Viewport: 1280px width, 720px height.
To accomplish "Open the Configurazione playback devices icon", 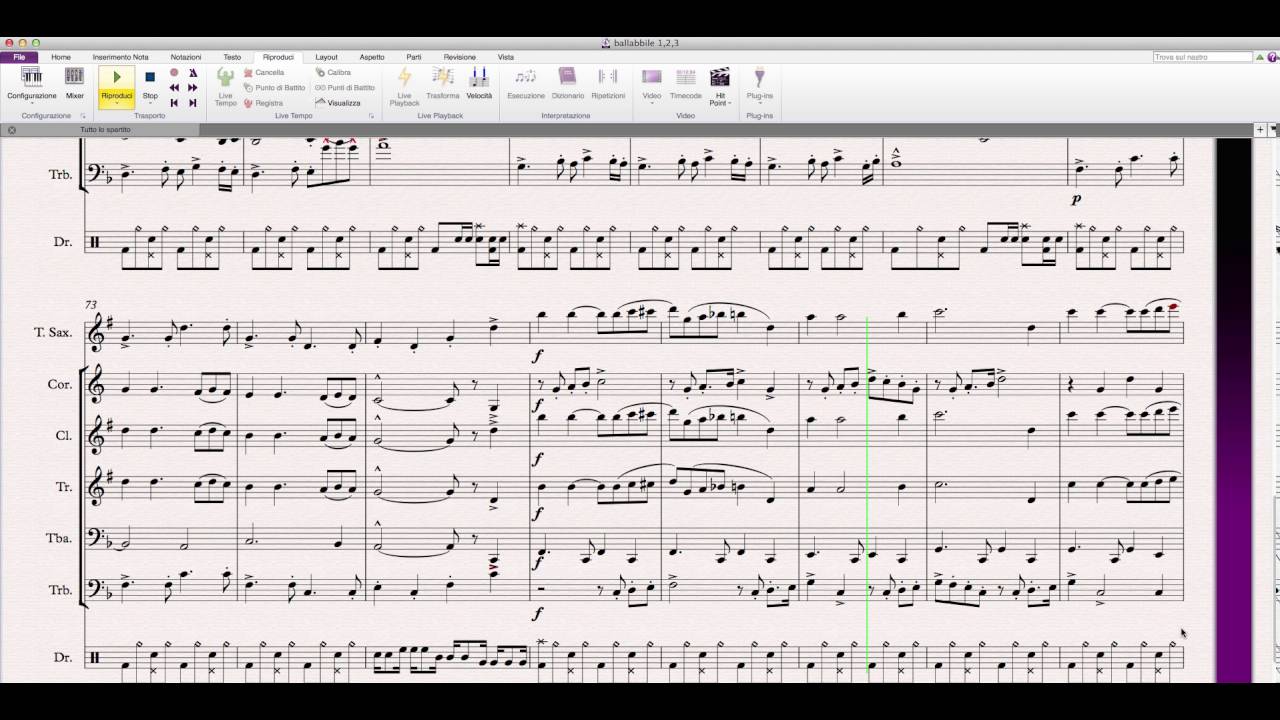I will tap(32, 77).
